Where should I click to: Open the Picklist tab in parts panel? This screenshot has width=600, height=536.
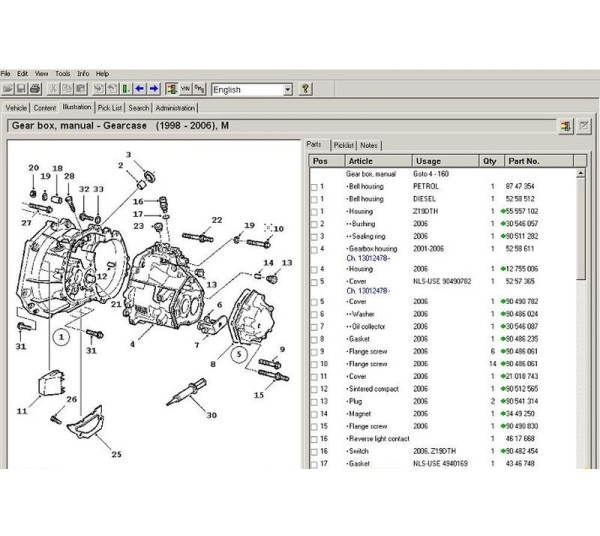(x=343, y=146)
